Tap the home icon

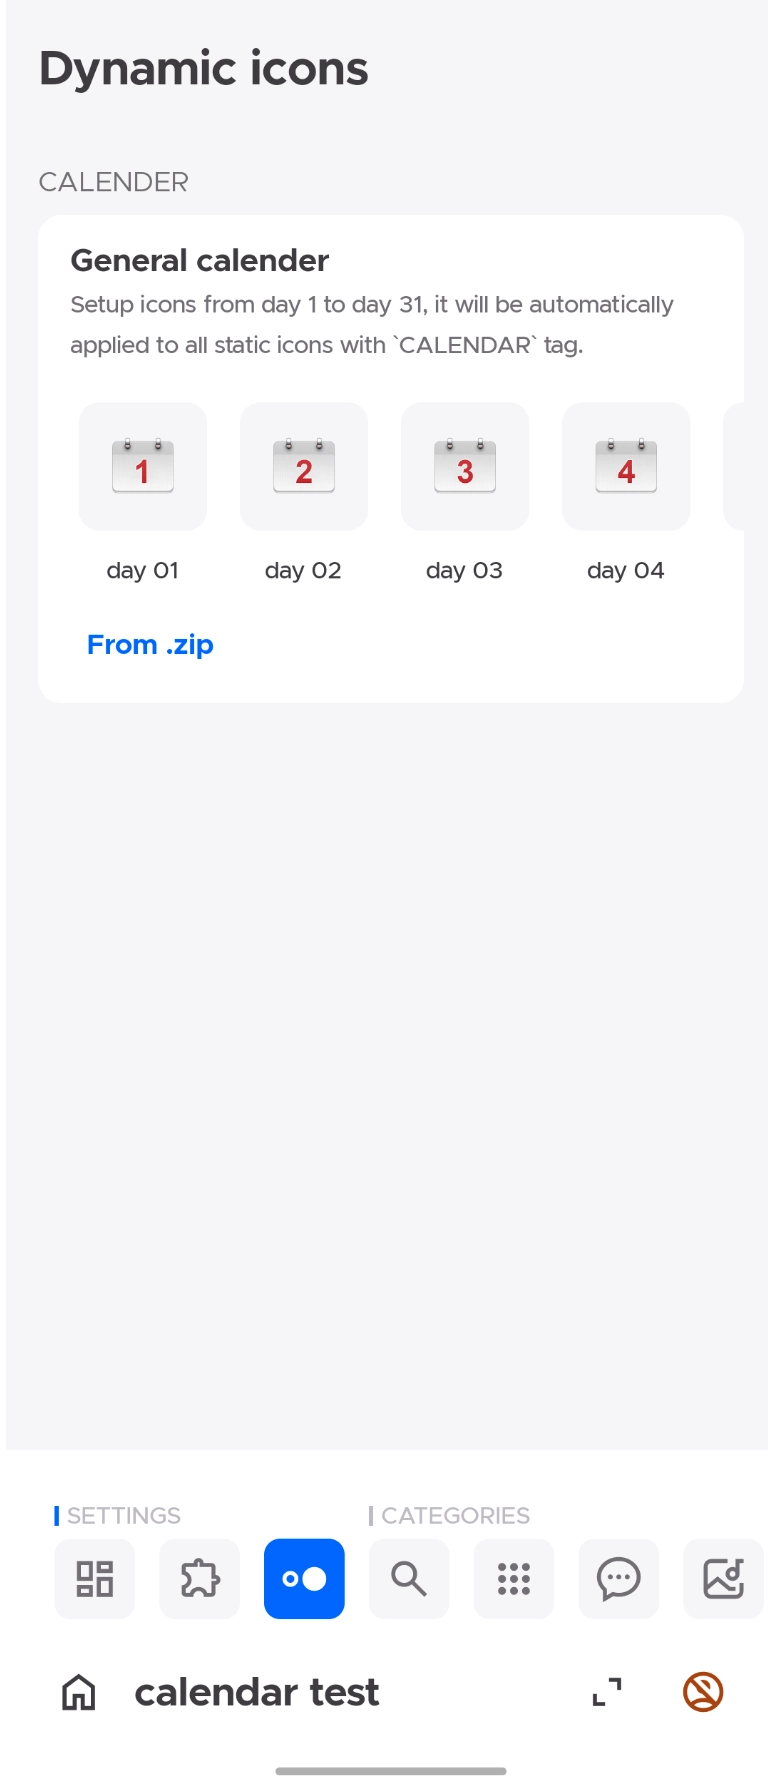(79, 1693)
